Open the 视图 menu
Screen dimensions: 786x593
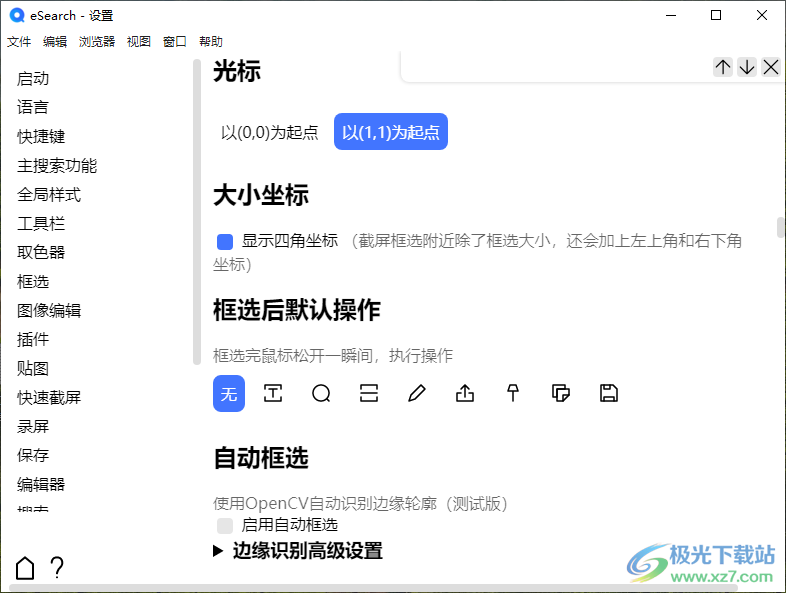[139, 42]
